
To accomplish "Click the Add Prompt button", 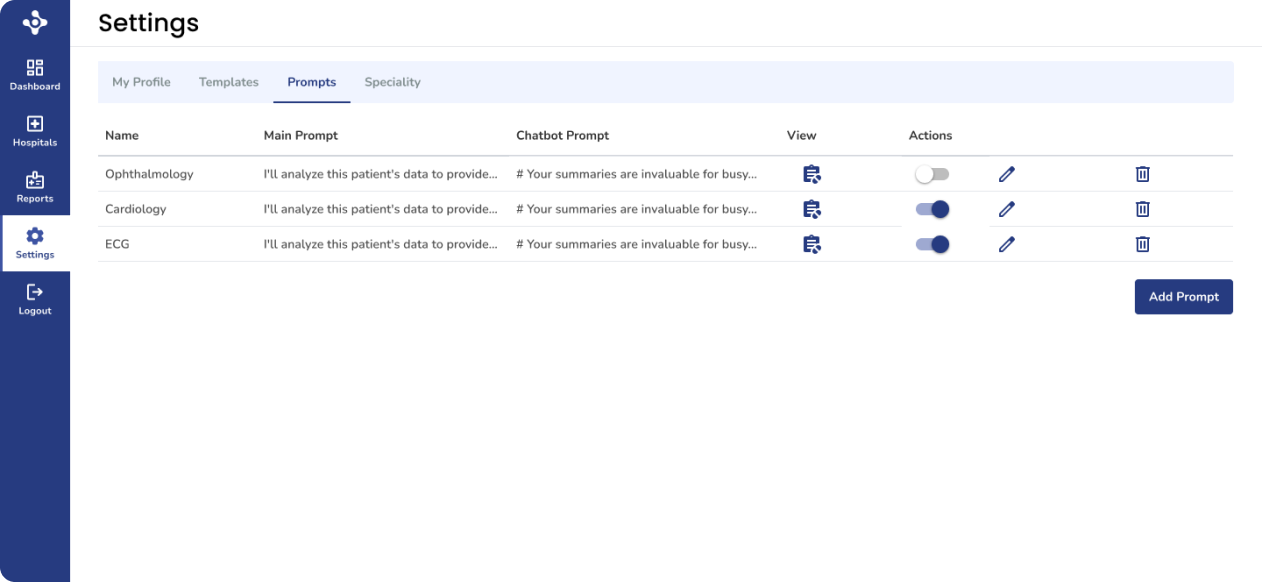I will click(1183, 297).
